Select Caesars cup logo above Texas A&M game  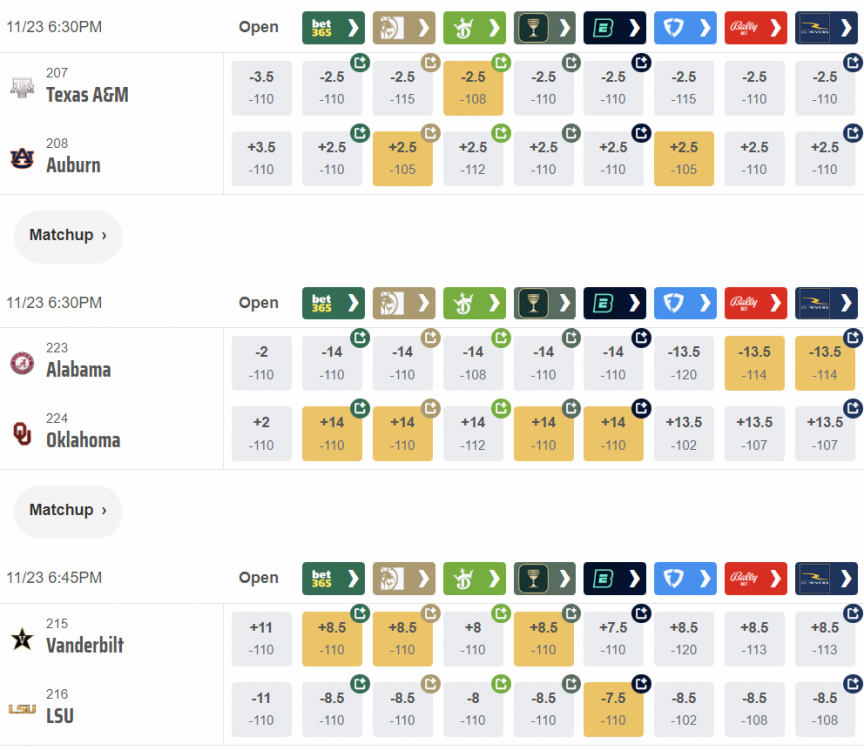(x=533, y=27)
